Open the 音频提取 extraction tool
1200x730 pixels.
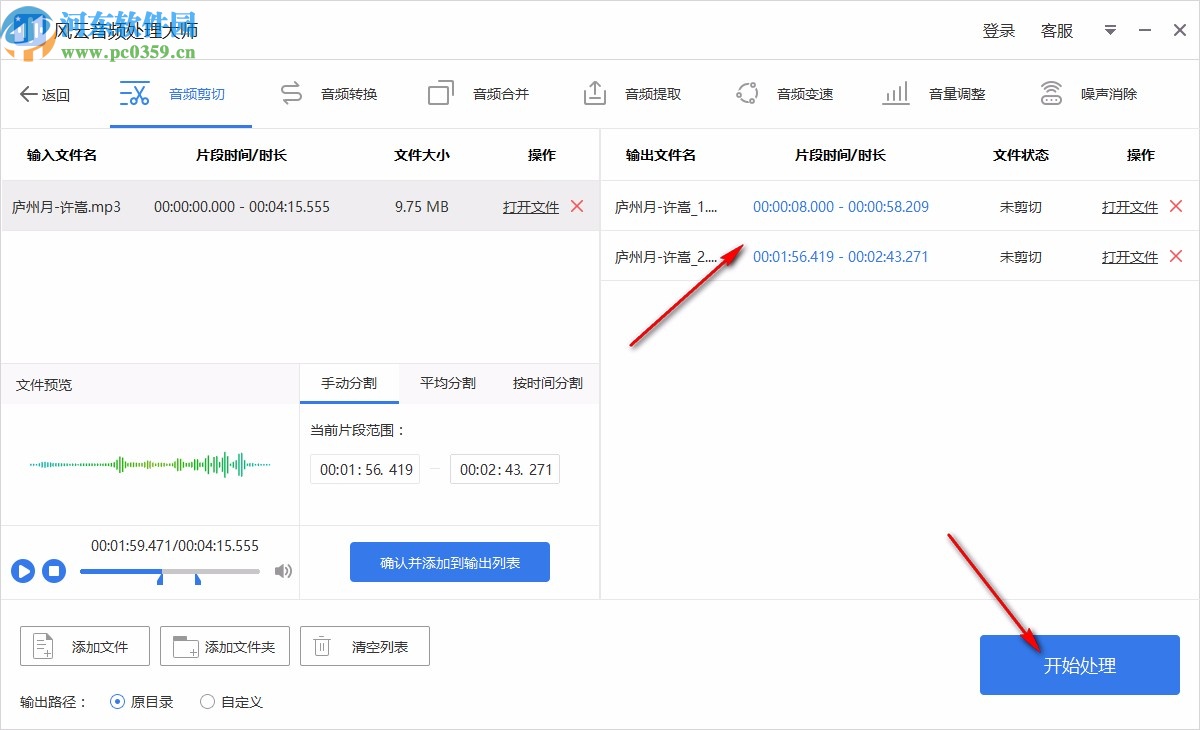point(652,93)
